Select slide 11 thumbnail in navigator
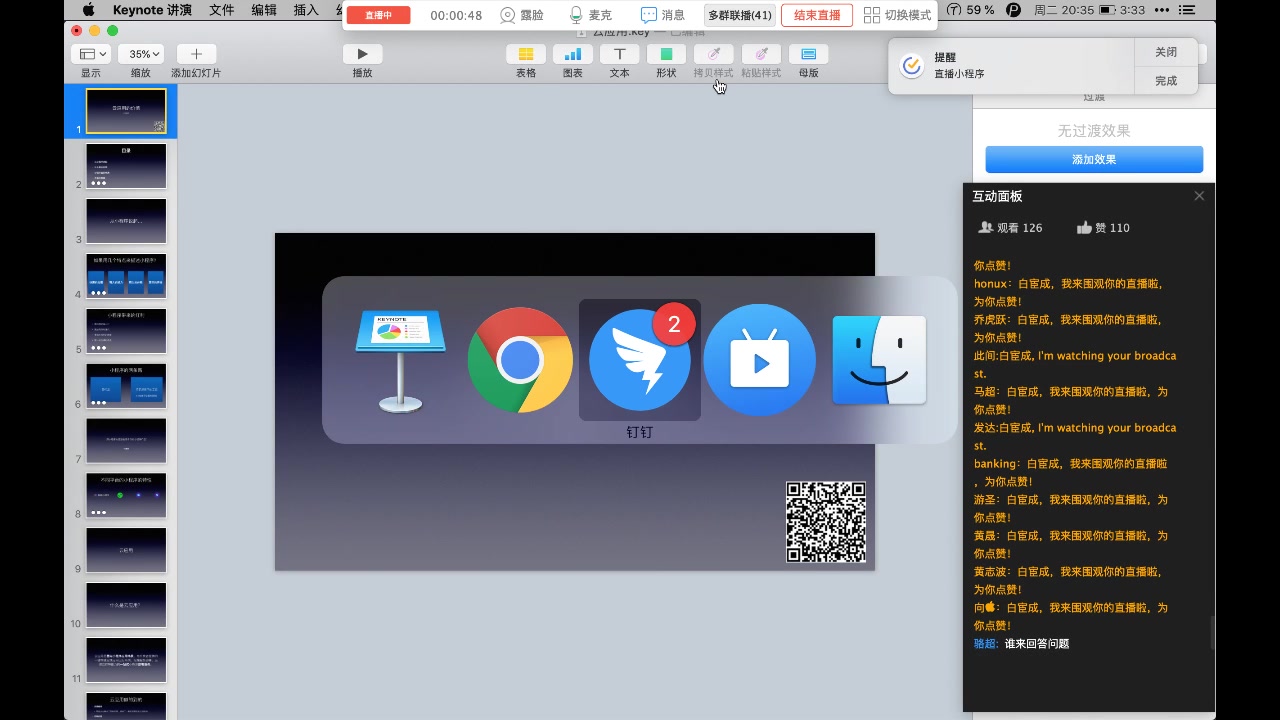Viewport: 1280px width, 720px height. (x=126, y=661)
